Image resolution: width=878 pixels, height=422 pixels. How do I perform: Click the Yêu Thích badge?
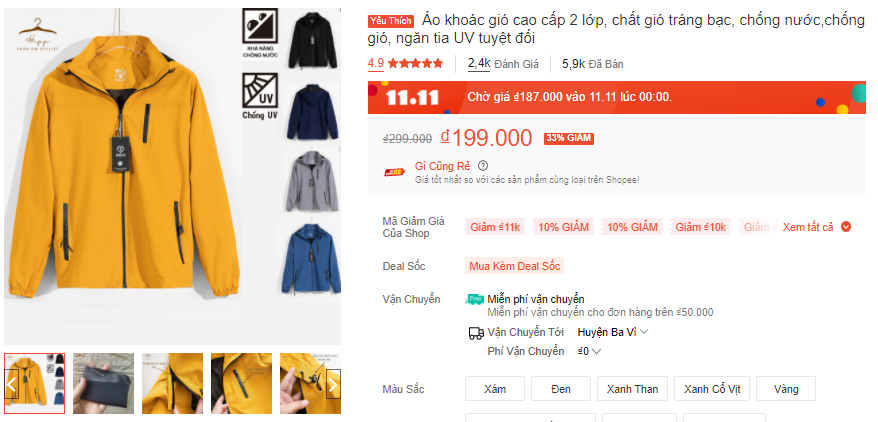391,21
